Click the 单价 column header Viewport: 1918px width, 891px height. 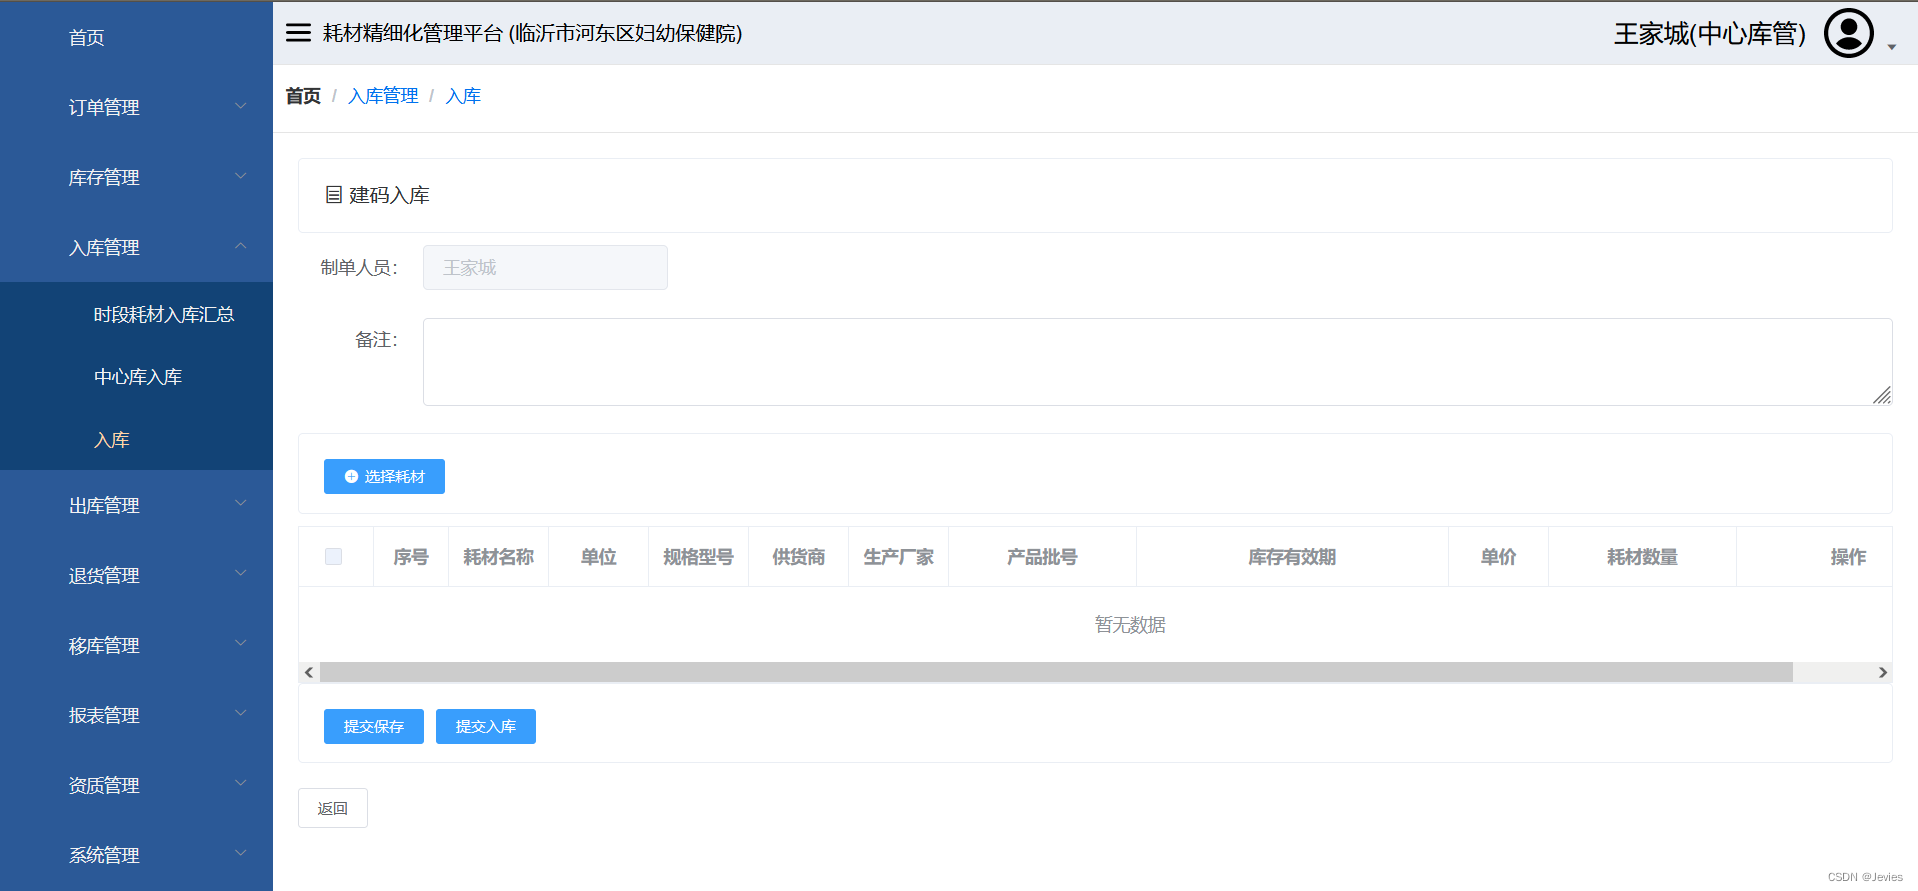(x=1498, y=557)
